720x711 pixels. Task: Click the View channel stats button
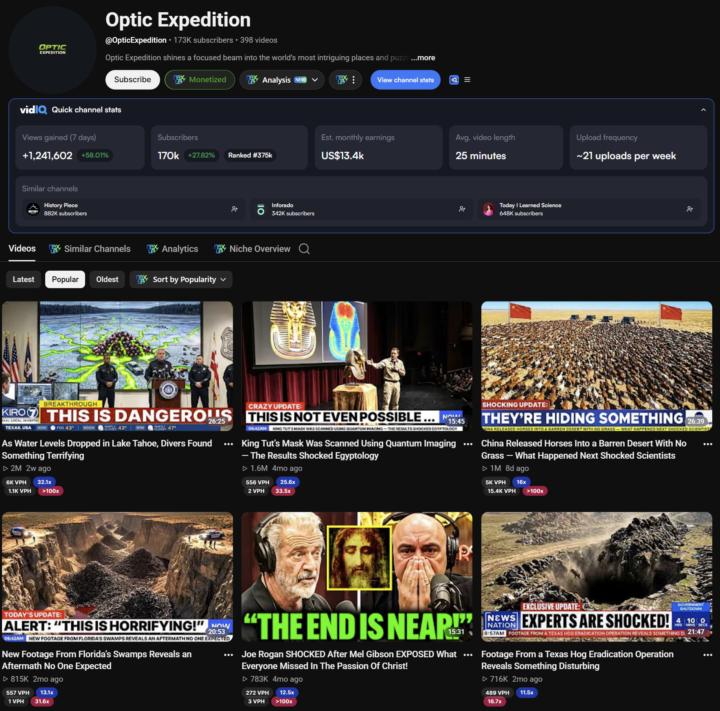pyautogui.click(x=405, y=80)
